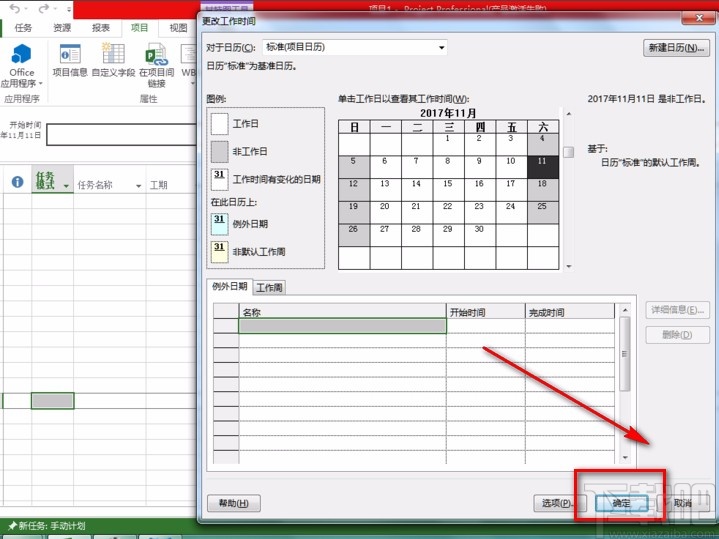Open Project Information (项目信息) icon

click(x=70, y=54)
